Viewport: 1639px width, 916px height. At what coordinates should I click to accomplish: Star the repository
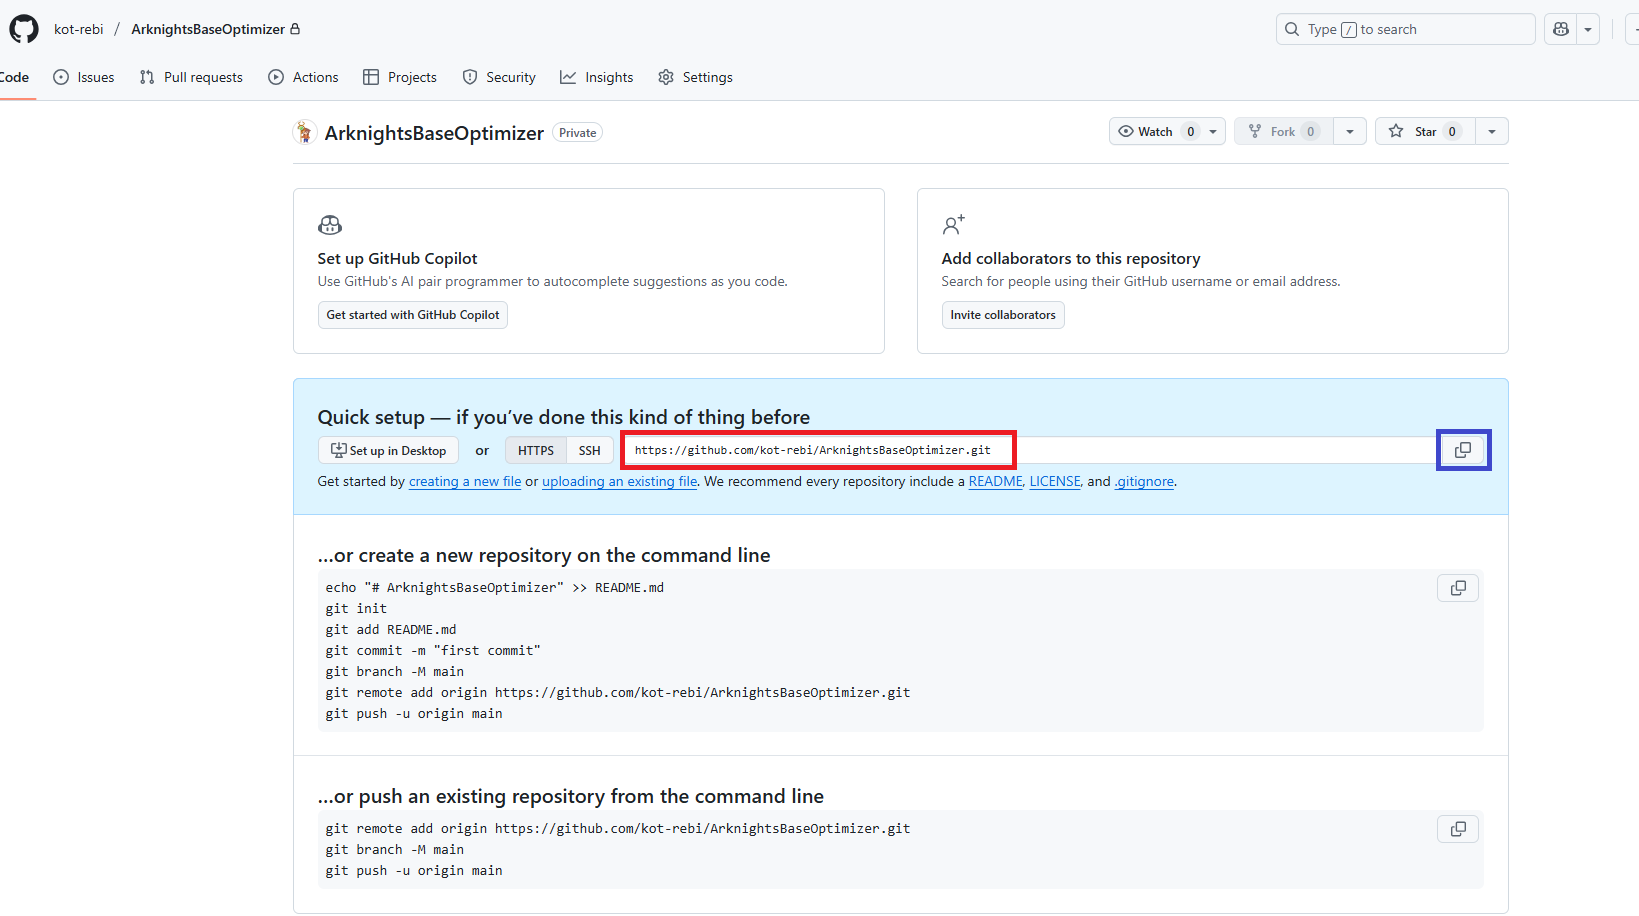tap(1425, 131)
